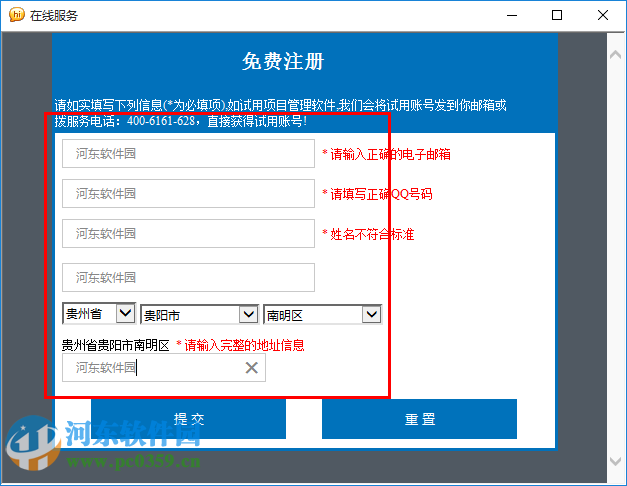Maximize the 在线服务 window
The height and width of the screenshot is (486, 627).
pos(557,15)
